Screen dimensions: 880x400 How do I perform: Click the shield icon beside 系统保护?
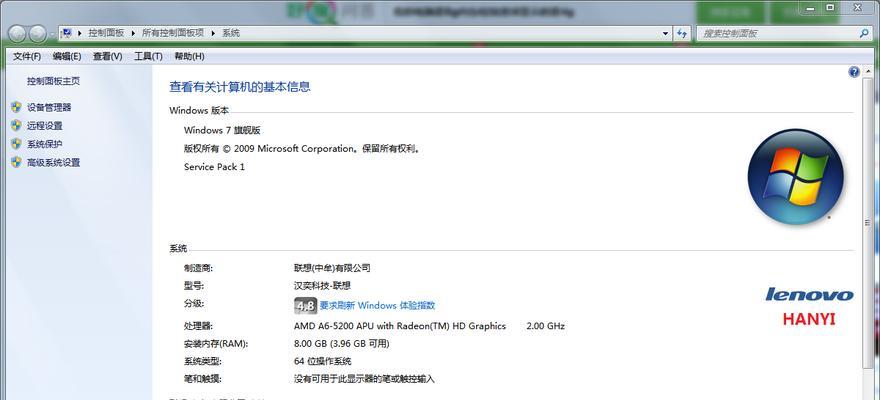click(16, 144)
